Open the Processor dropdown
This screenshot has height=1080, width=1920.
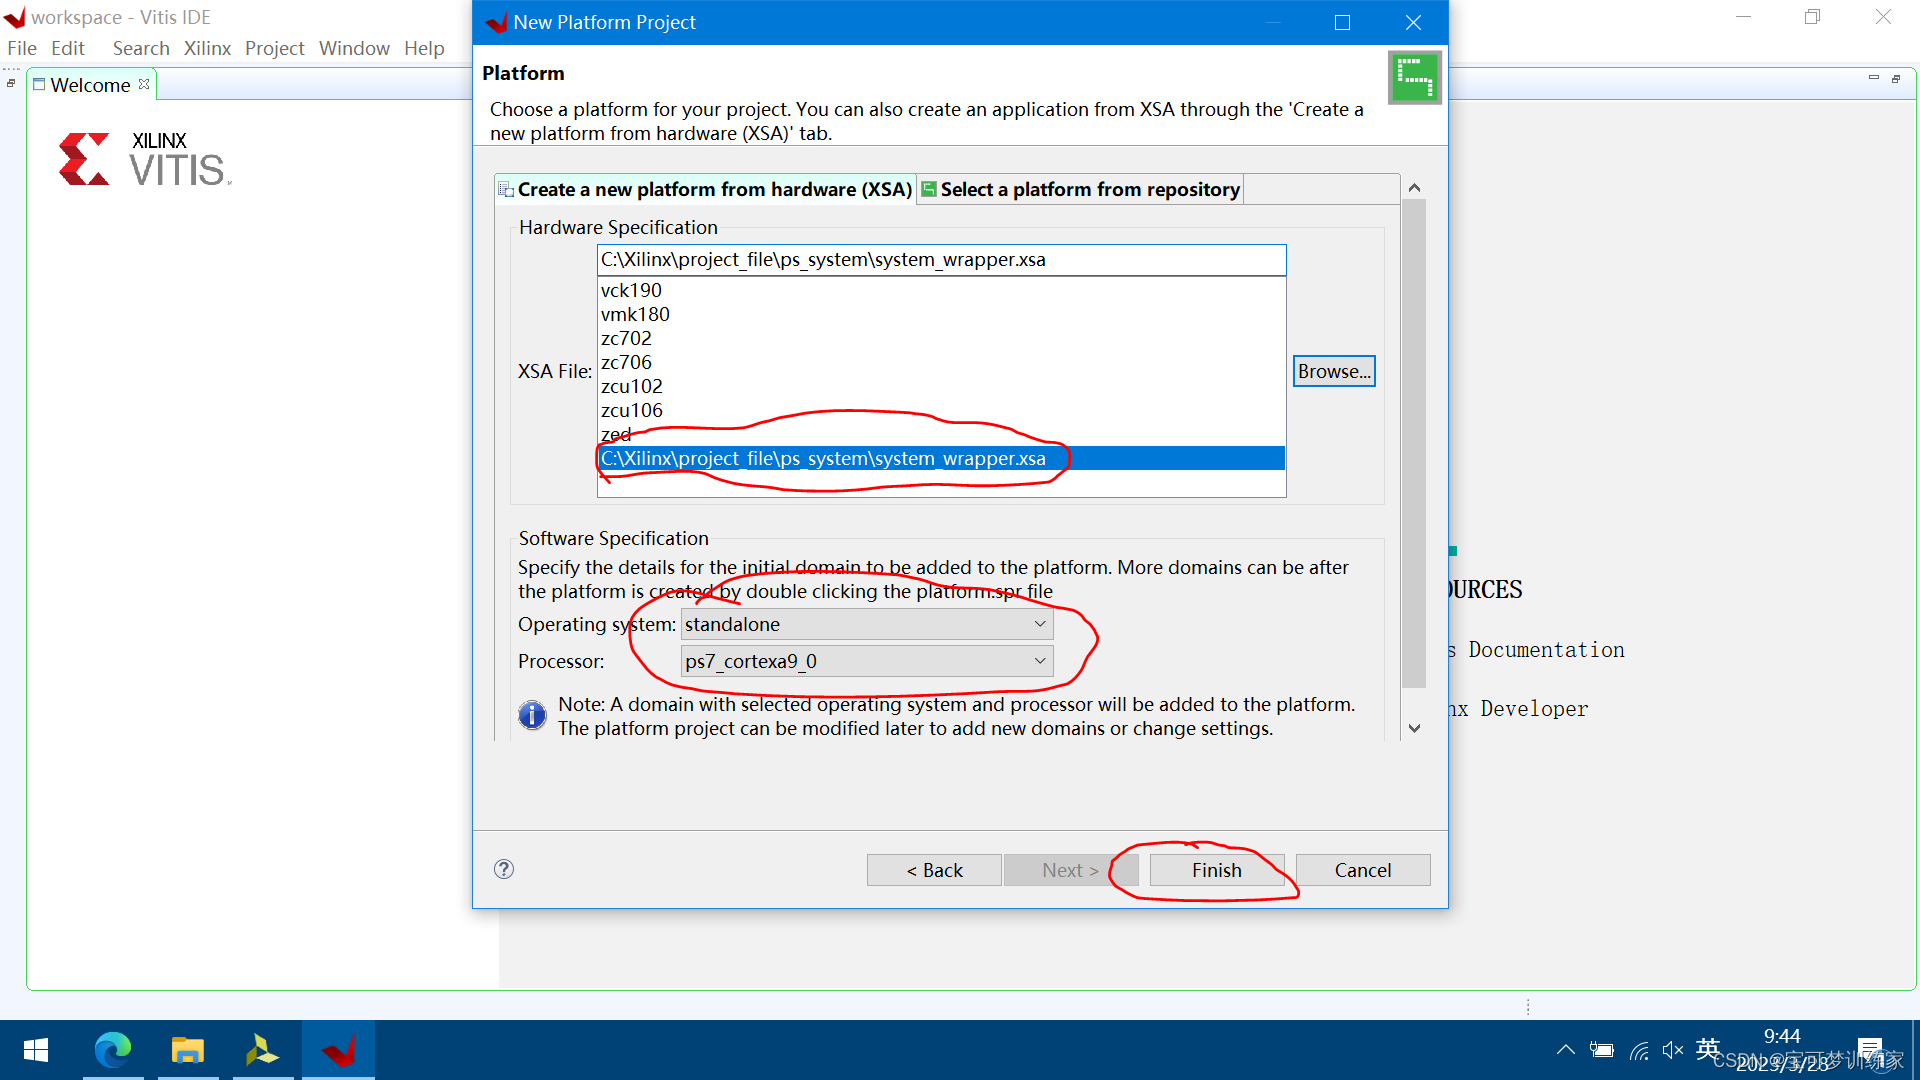(867, 661)
